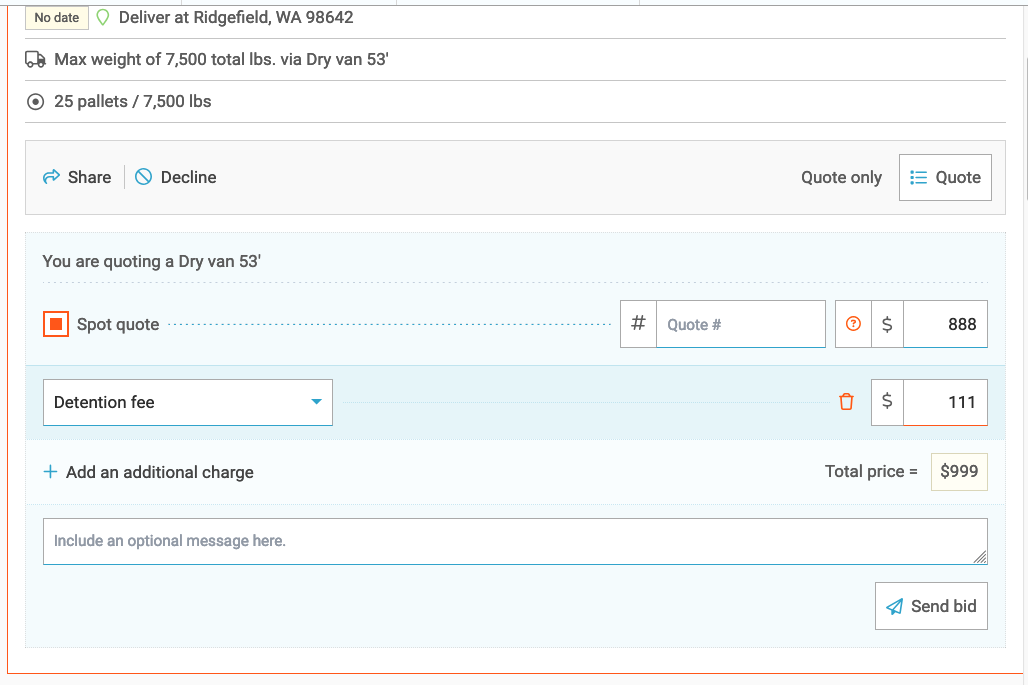
Task: Click the pallets target icon
Action: click(x=35, y=102)
